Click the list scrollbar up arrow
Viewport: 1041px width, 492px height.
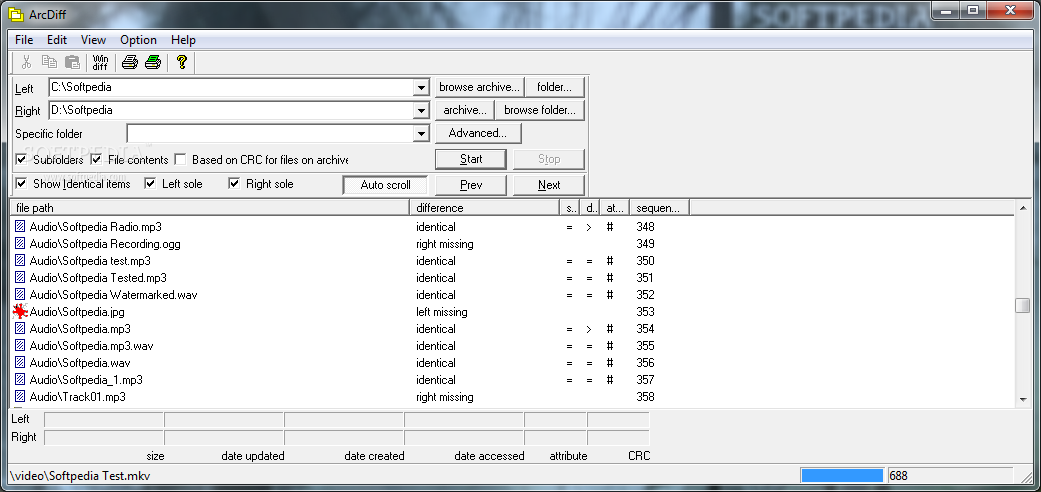pyautogui.click(x=1022, y=208)
